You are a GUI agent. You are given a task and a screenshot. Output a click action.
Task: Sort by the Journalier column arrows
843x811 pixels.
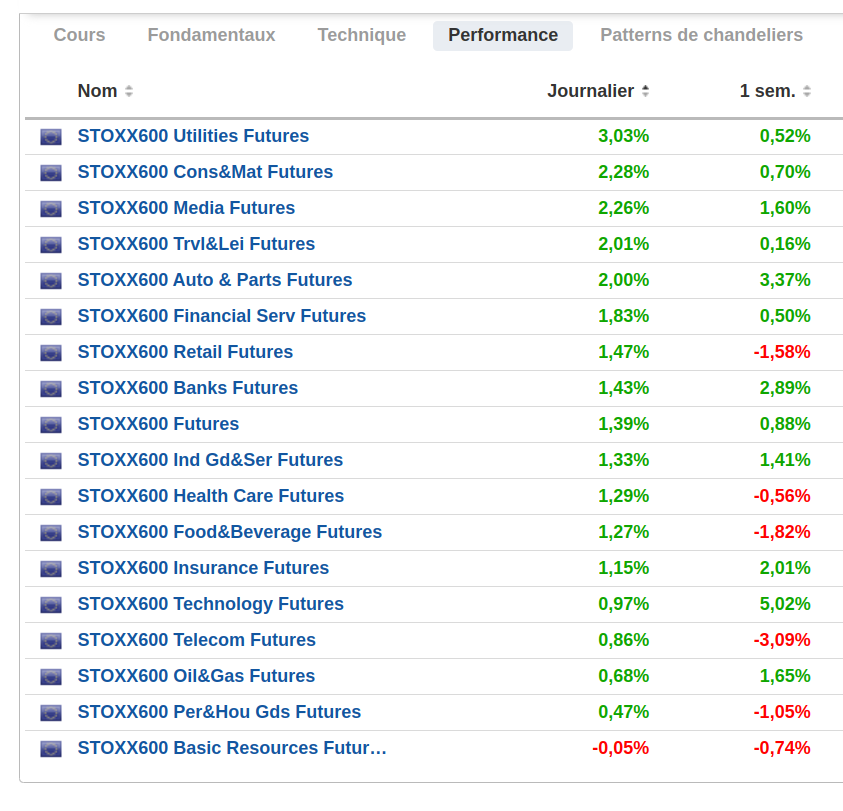click(x=645, y=91)
